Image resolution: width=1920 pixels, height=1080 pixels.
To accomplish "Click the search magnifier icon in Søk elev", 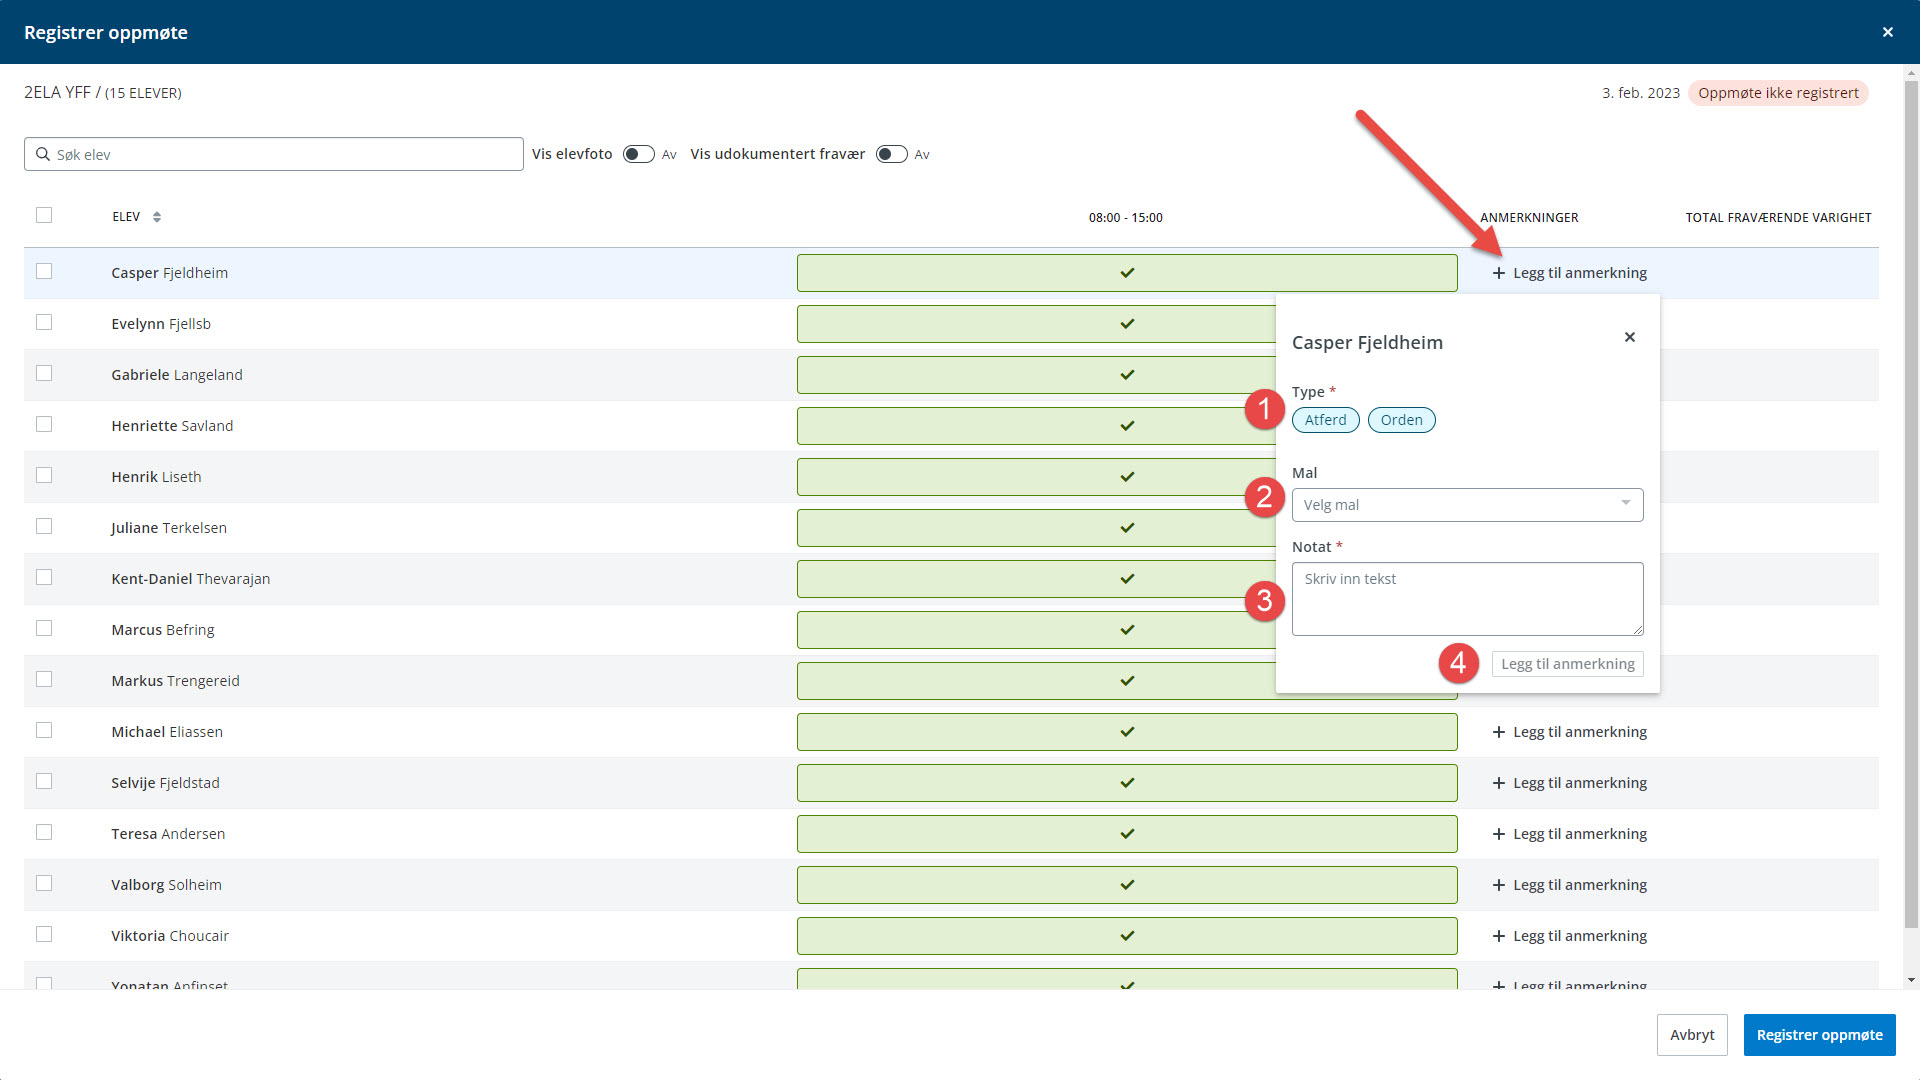I will [43, 154].
